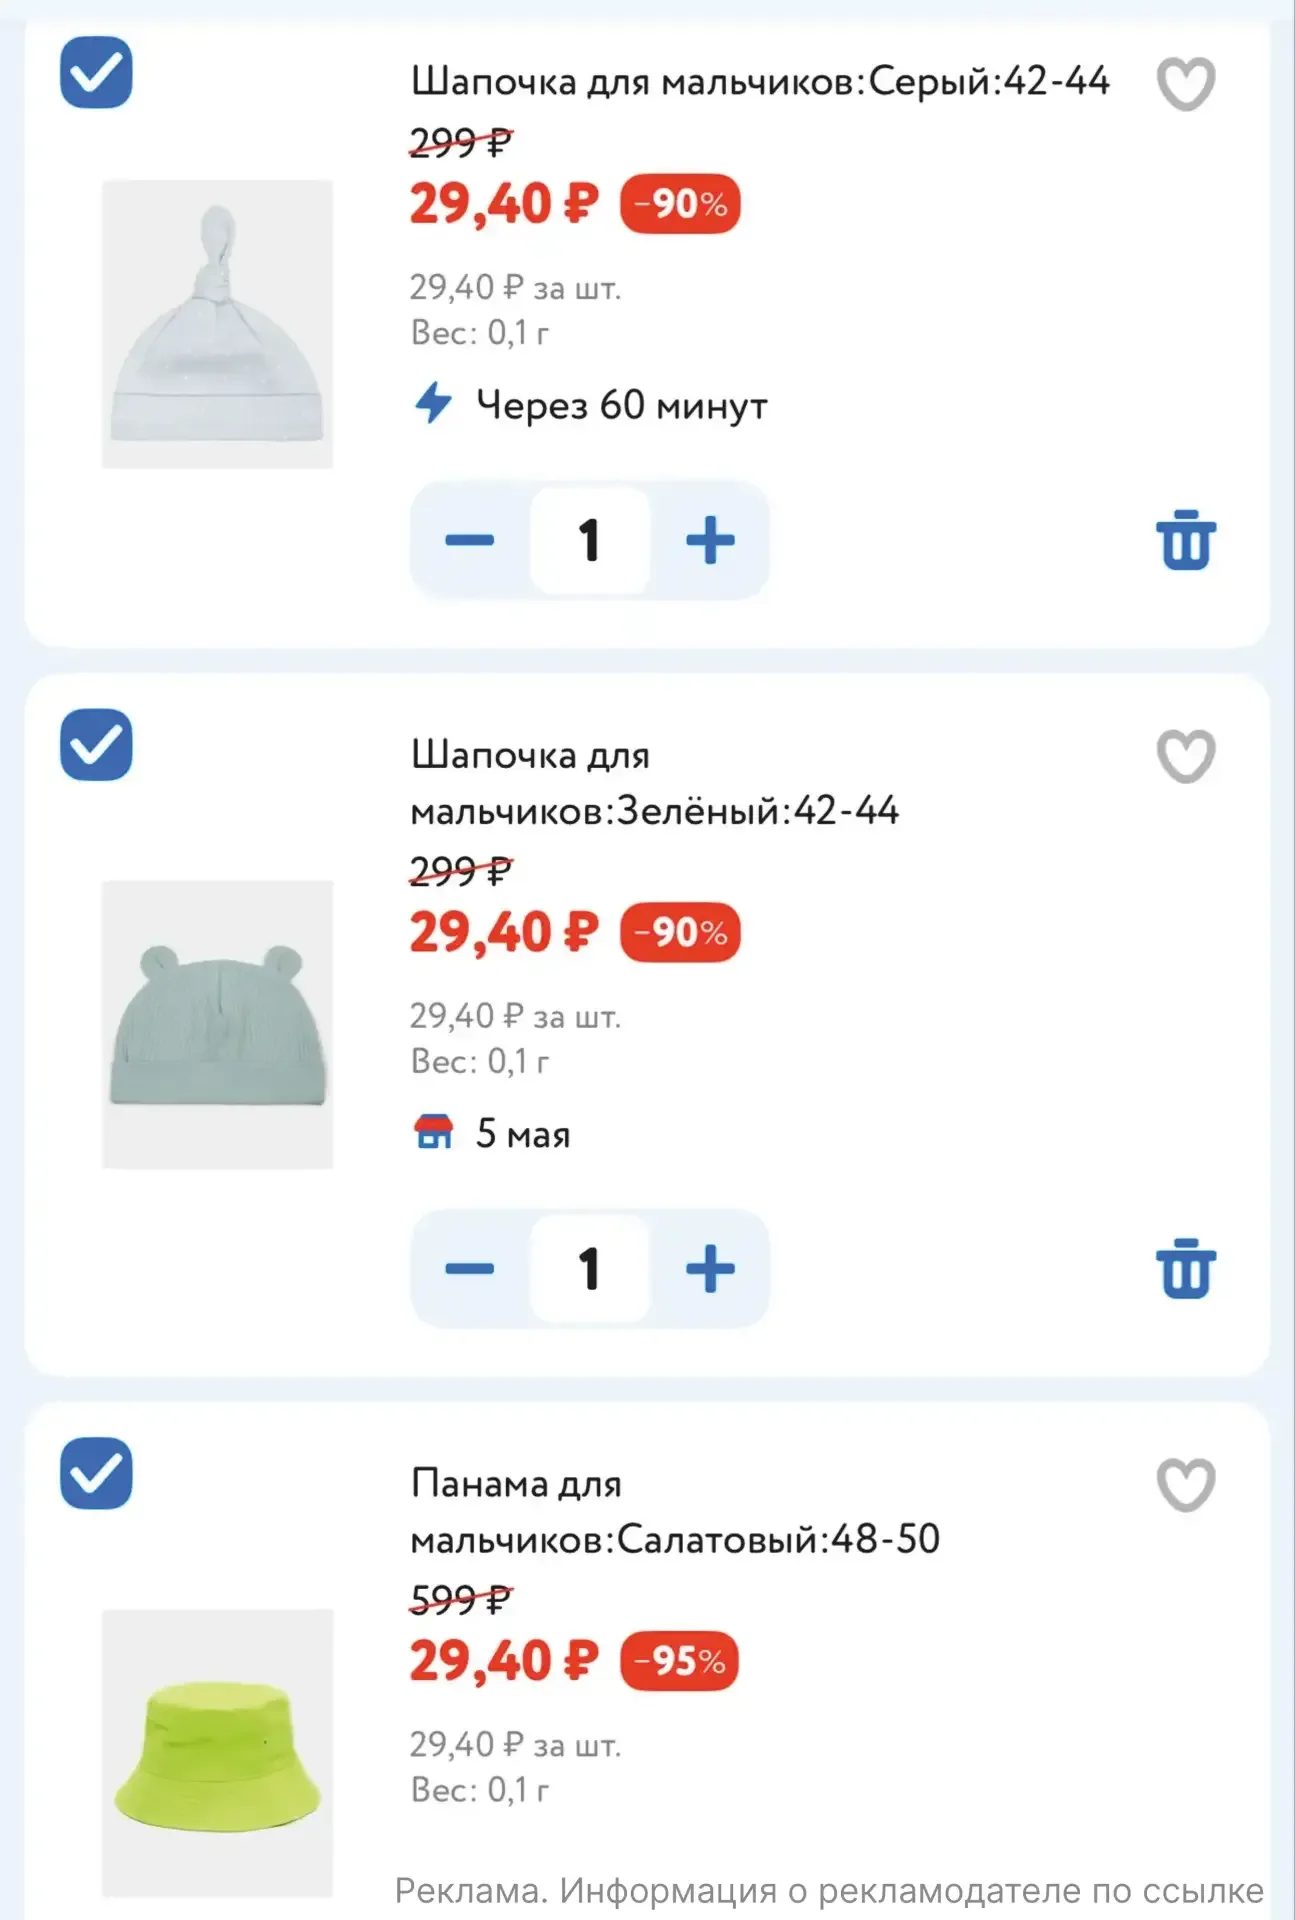Toggle the panama hat checkbox

[96, 1473]
